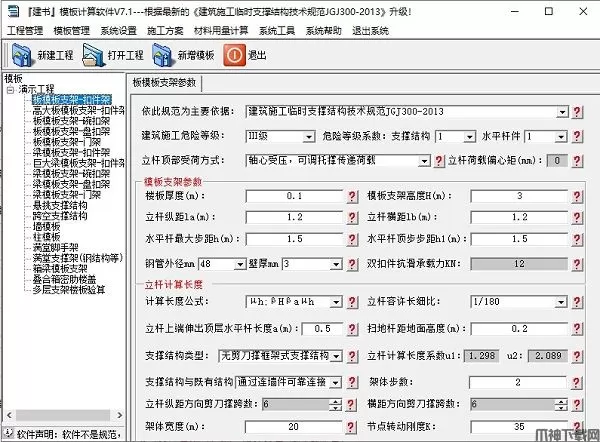
Task: Click help icon beside 立杆荷载偏心距 field
Action: point(577,161)
